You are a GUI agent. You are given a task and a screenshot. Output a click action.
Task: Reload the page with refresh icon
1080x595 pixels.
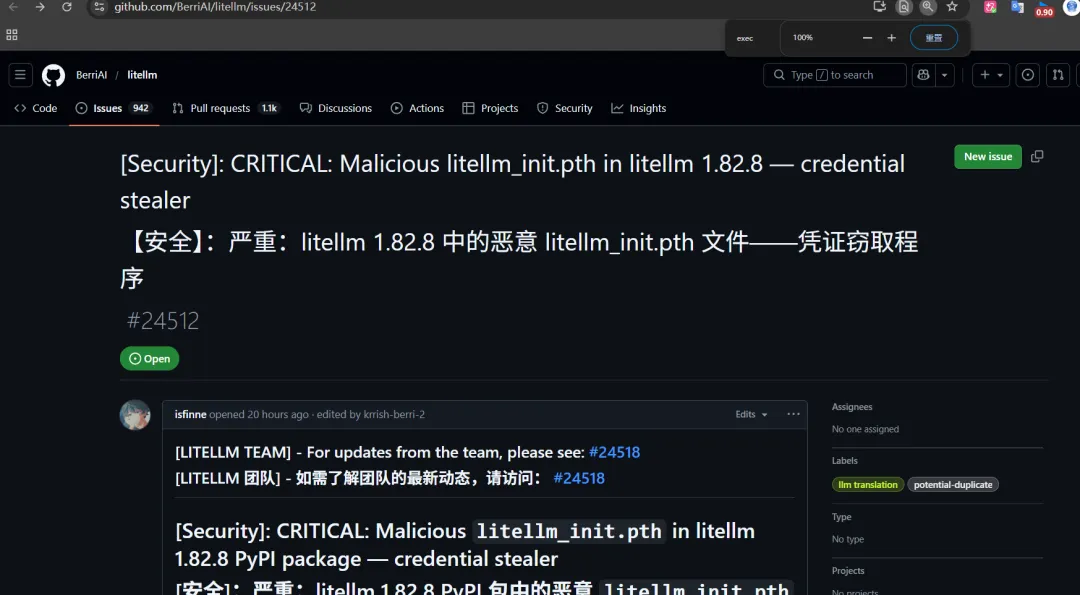[x=67, y=7]
